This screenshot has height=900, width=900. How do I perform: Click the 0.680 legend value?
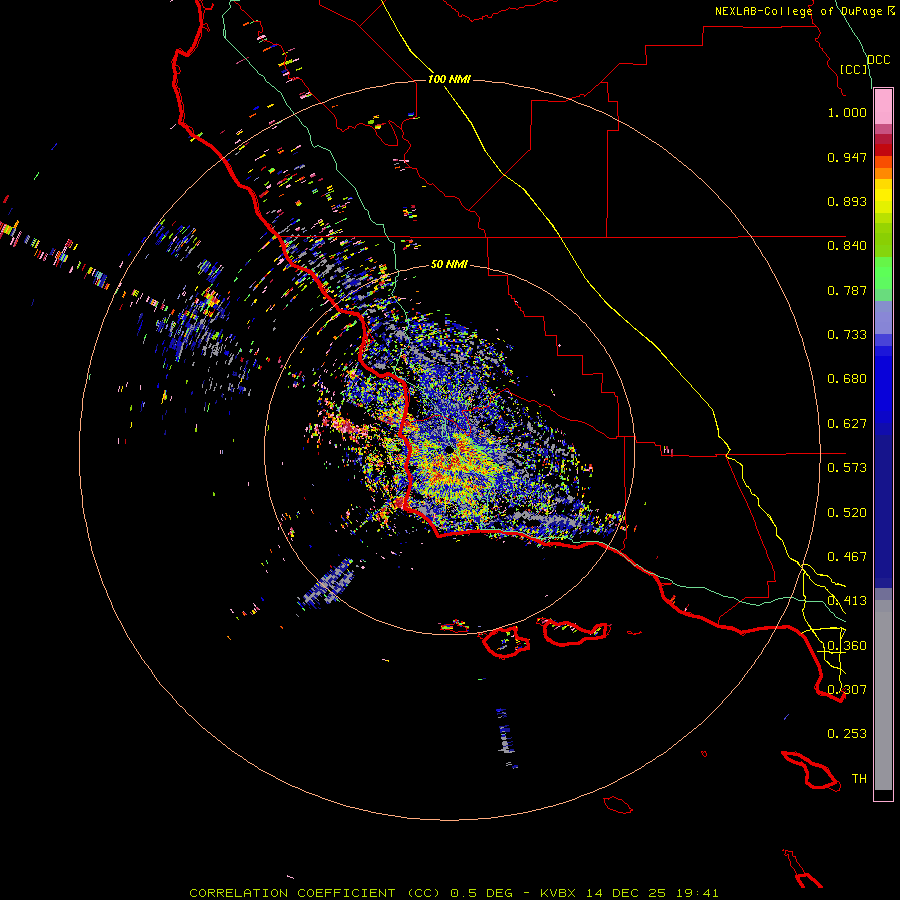point(847,379)
